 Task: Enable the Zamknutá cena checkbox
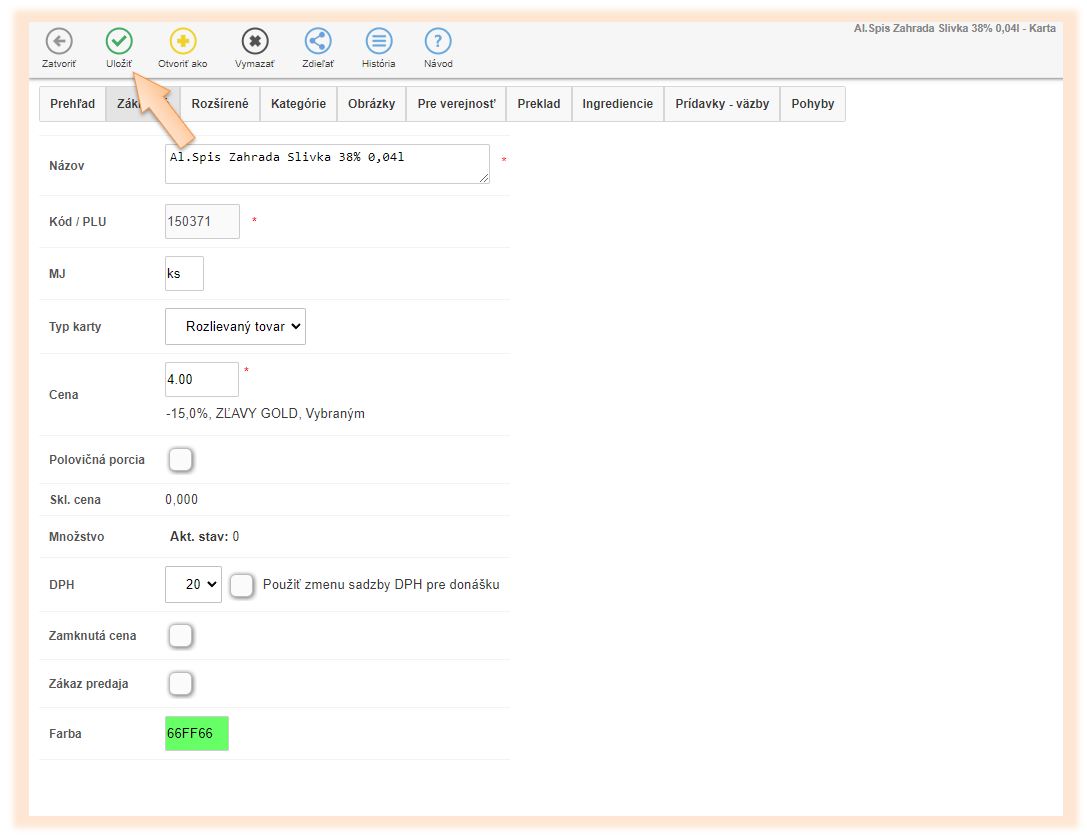coord(181,636)
